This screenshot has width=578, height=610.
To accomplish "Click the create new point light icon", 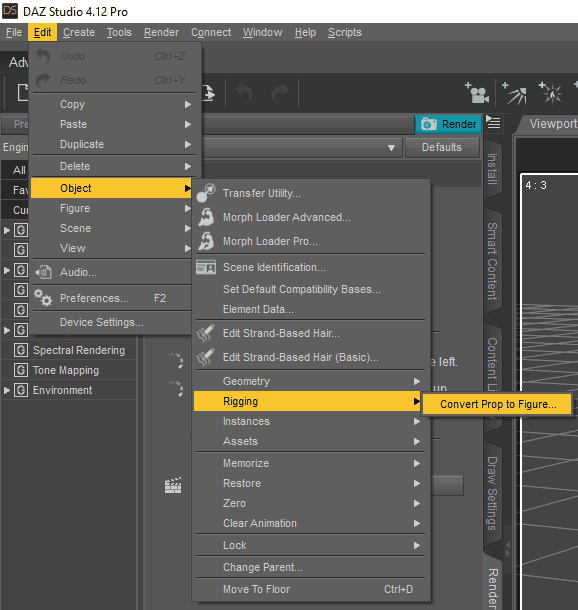I will tap(550, 93).
